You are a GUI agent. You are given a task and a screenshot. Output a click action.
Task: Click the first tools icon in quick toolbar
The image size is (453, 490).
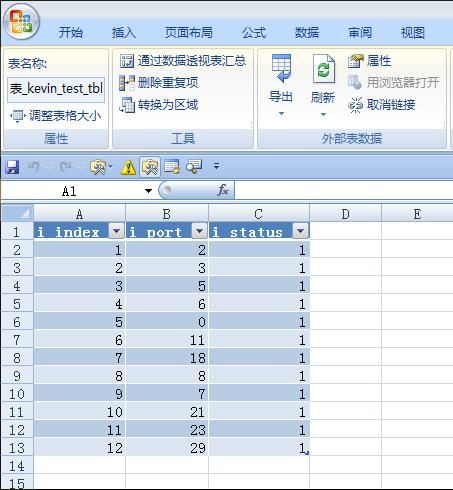click(x=98, y=167)
